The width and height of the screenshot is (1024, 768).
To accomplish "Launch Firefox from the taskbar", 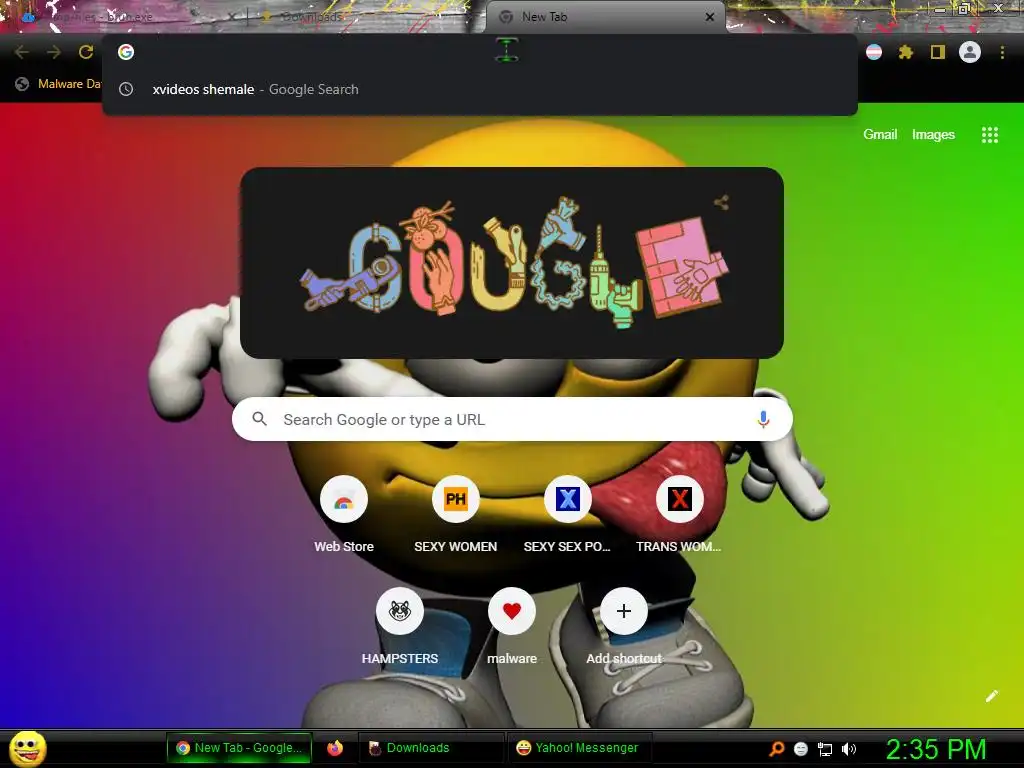I will coord(335,748).
